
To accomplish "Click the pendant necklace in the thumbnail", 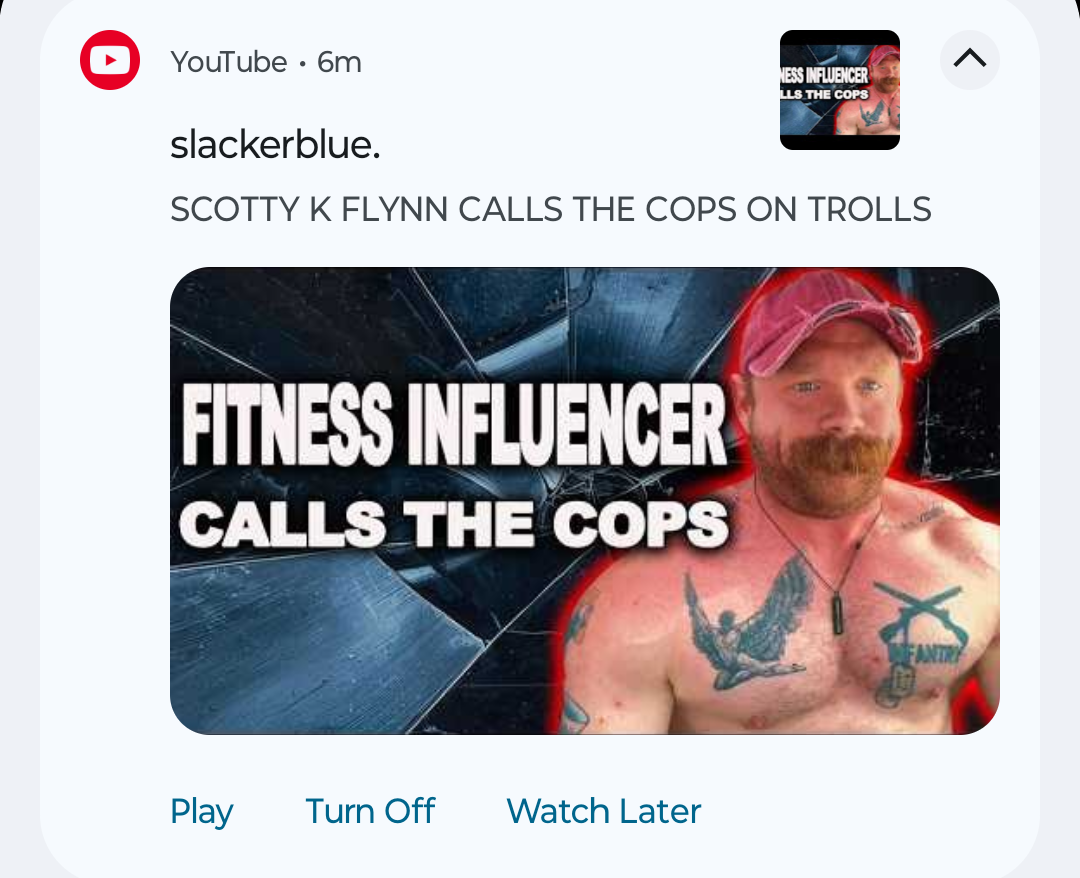I will [x=836, y=614].
